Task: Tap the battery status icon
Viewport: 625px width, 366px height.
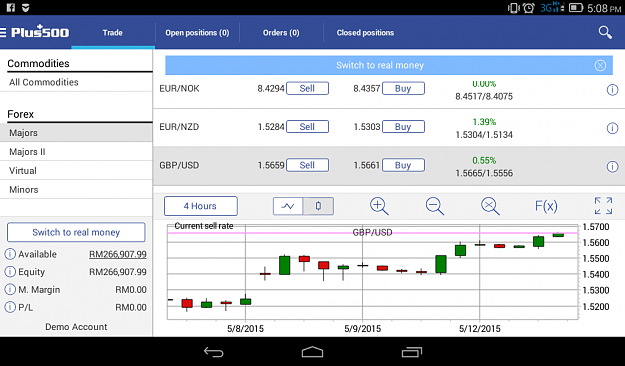Action: pos(576,8)
